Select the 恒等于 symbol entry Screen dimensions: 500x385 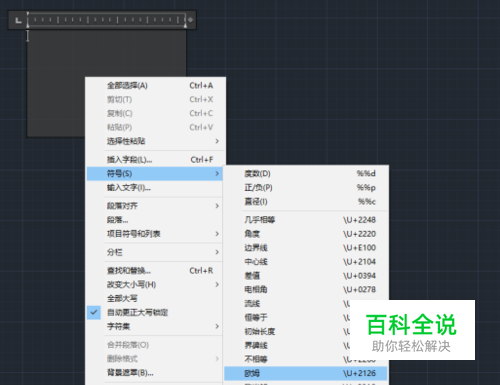287,318
